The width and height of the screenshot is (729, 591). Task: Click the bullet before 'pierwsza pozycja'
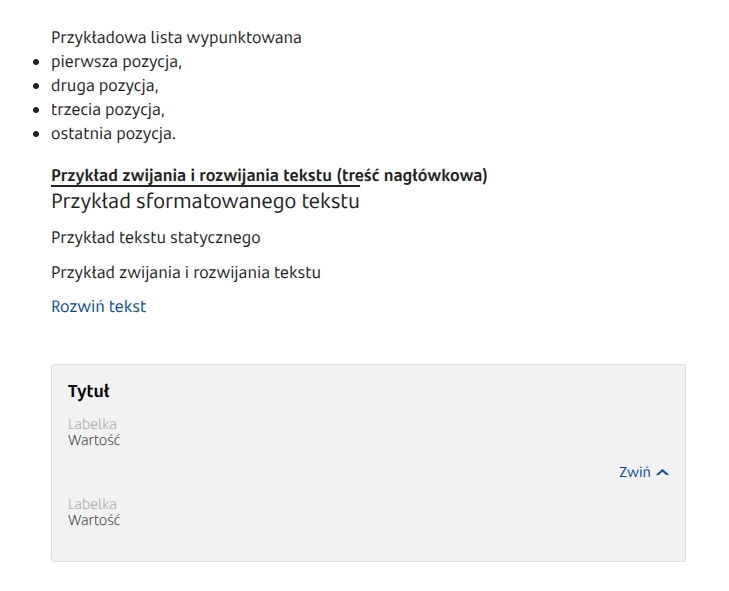tap(37, 62)
